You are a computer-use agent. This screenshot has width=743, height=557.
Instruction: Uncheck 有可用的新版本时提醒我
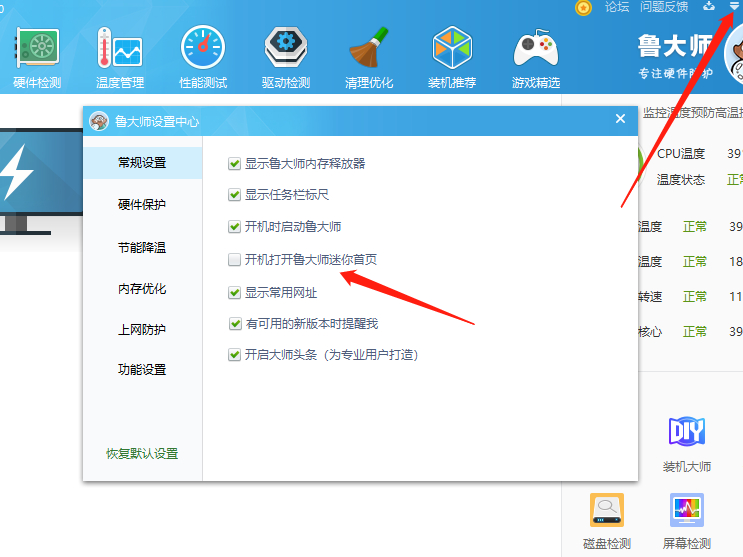235,324
